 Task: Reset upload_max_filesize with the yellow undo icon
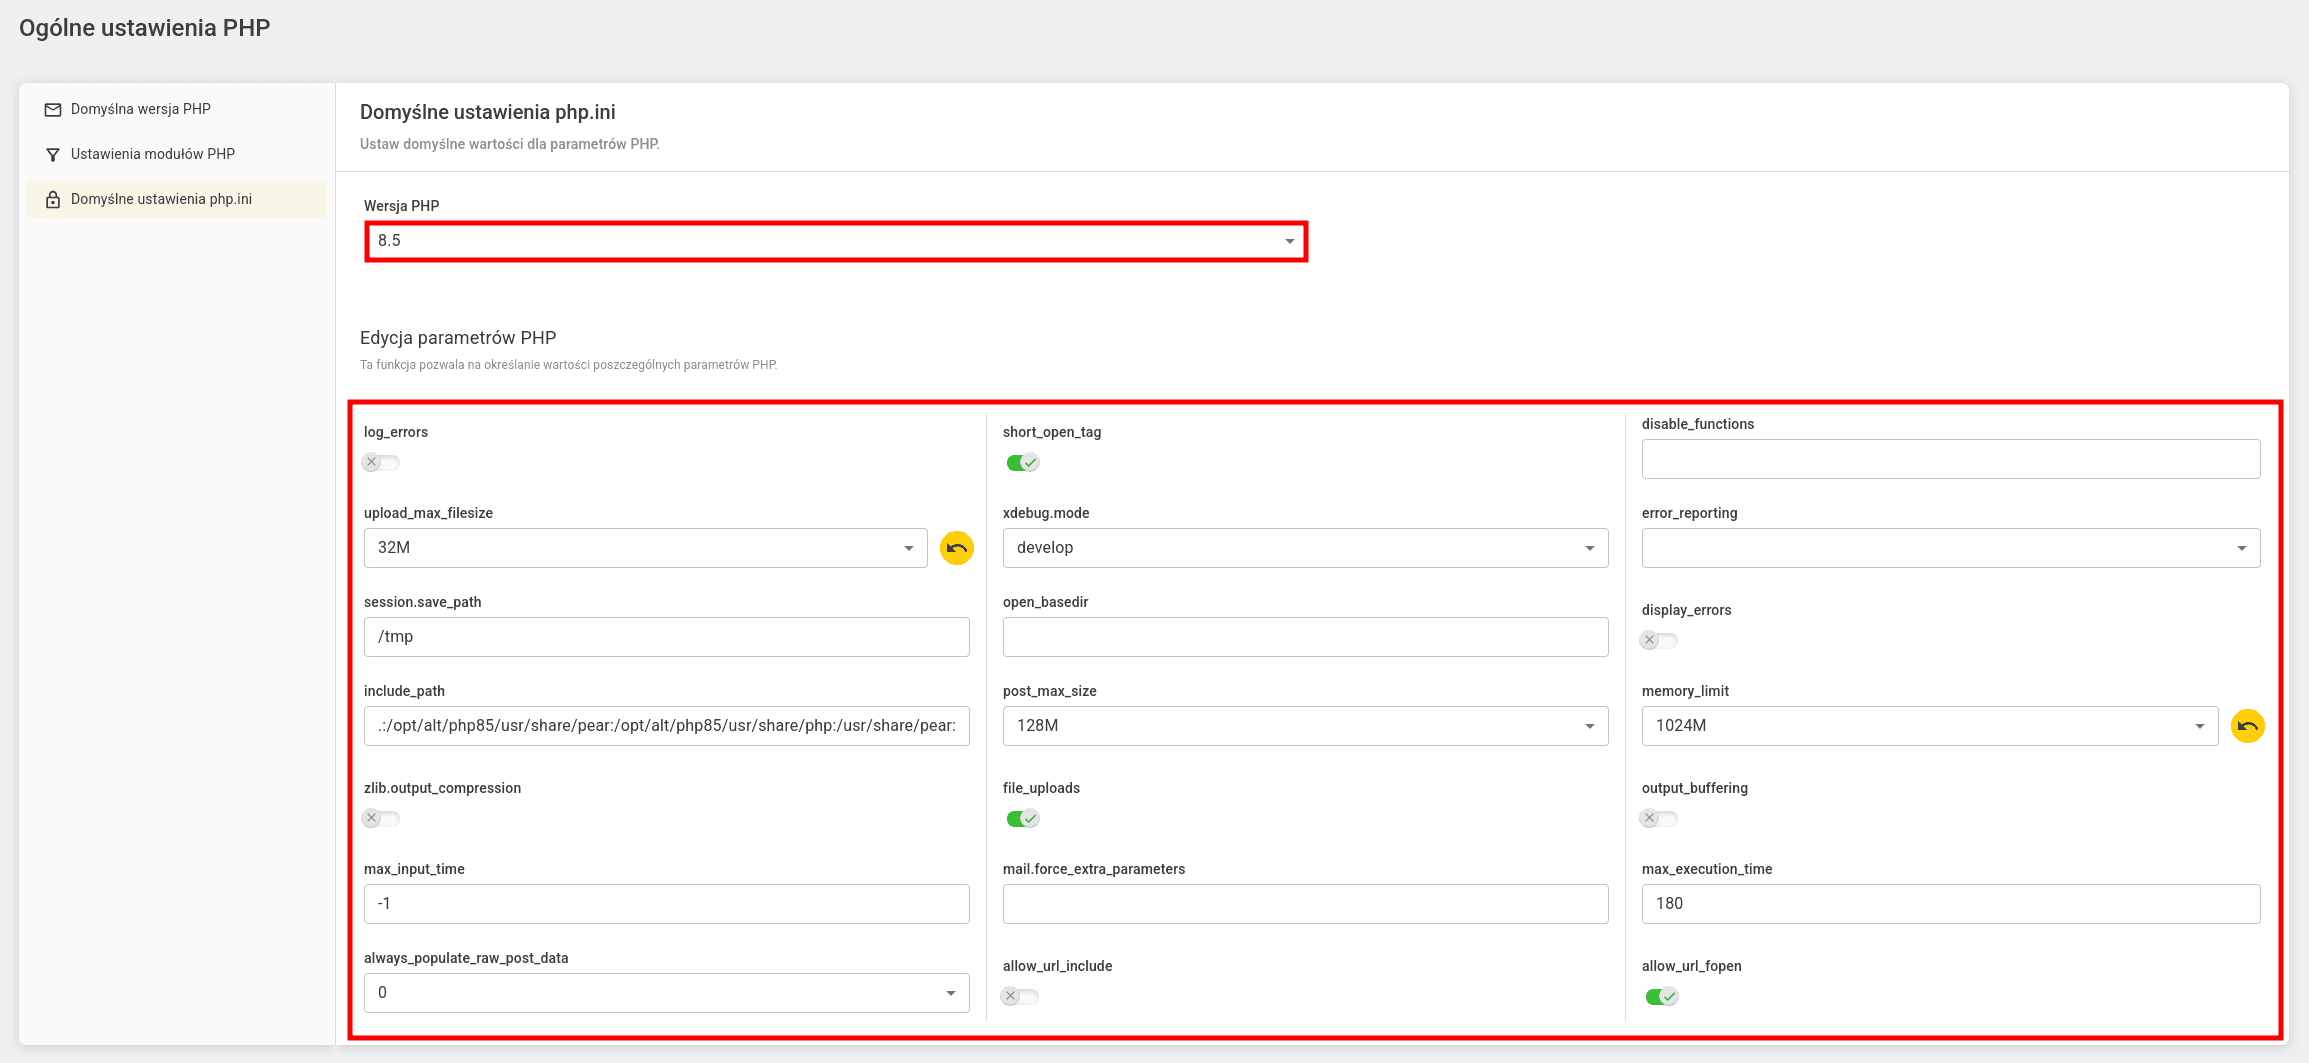point(957,548)
